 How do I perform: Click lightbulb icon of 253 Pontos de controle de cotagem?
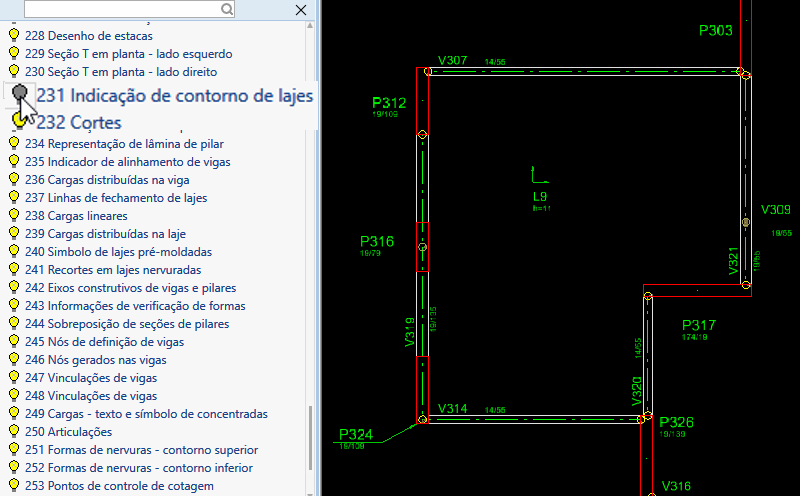point(14,486)
